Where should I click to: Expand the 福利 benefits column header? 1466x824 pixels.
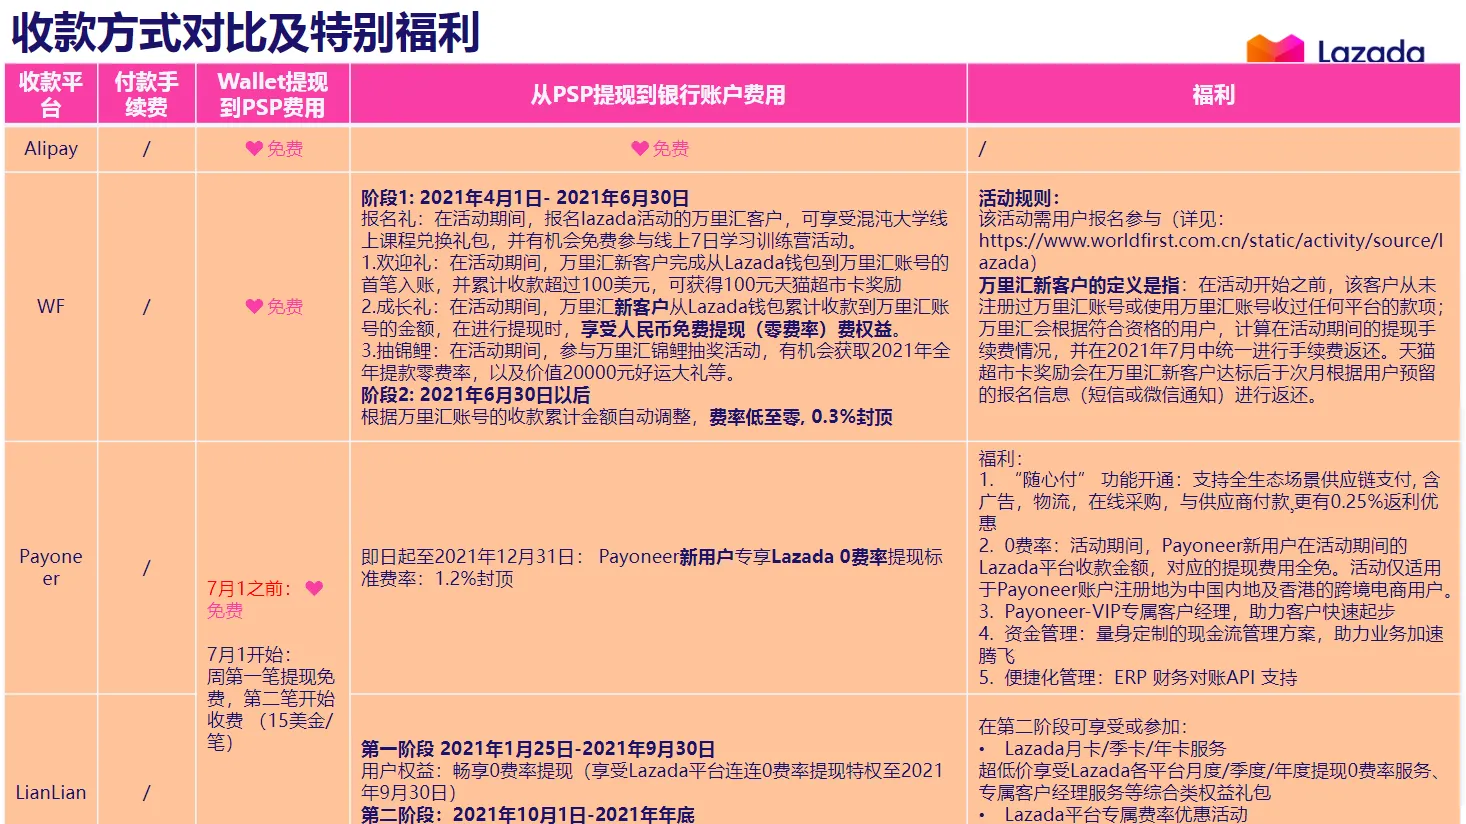point(1215,94)
